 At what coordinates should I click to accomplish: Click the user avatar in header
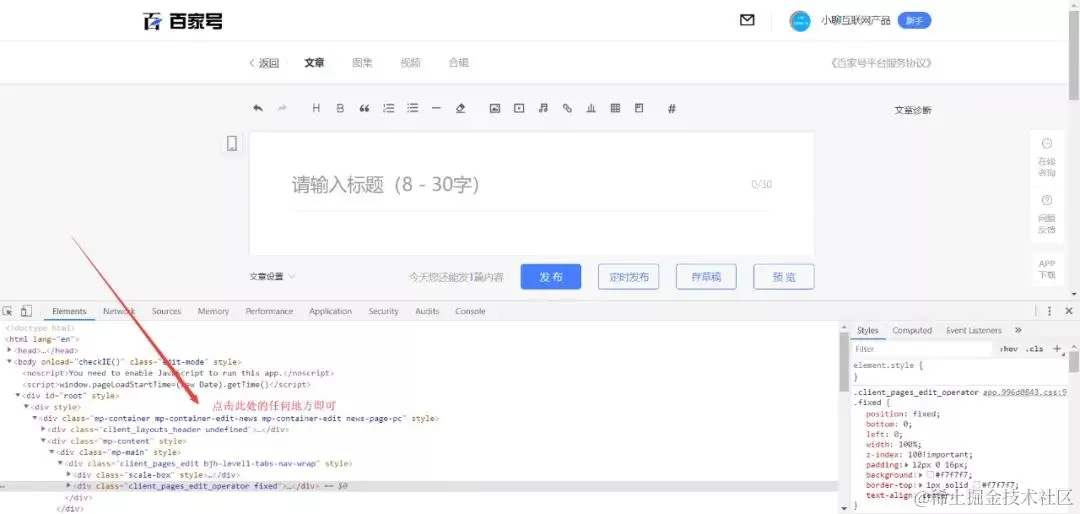(800, 21)
